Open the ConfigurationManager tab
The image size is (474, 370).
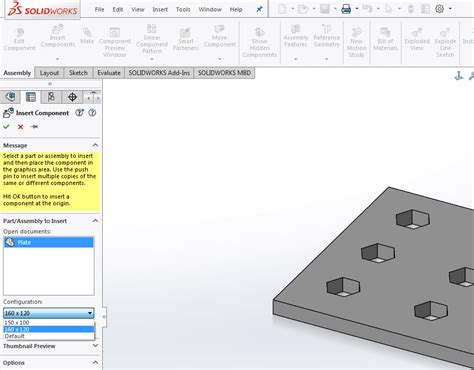click(x=51, y=97)
